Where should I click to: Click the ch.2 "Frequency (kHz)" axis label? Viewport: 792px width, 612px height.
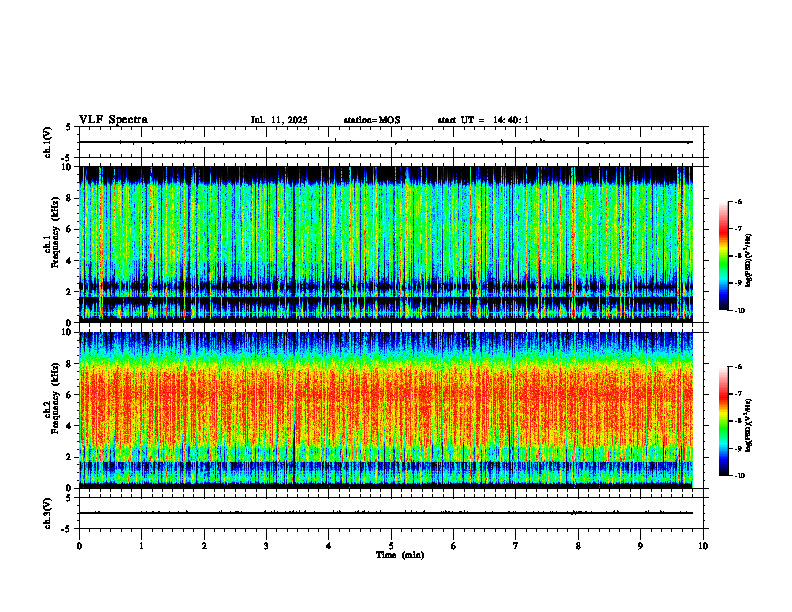click(x=55, y=398)
